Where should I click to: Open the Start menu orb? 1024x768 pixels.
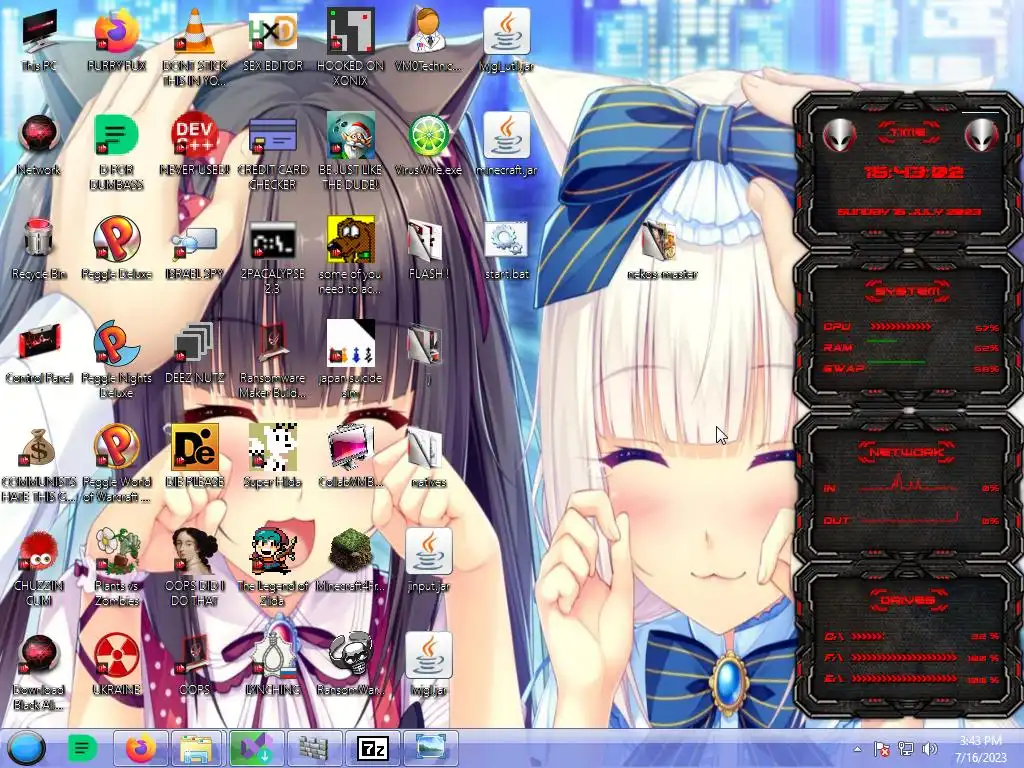(x=27, y=748)
